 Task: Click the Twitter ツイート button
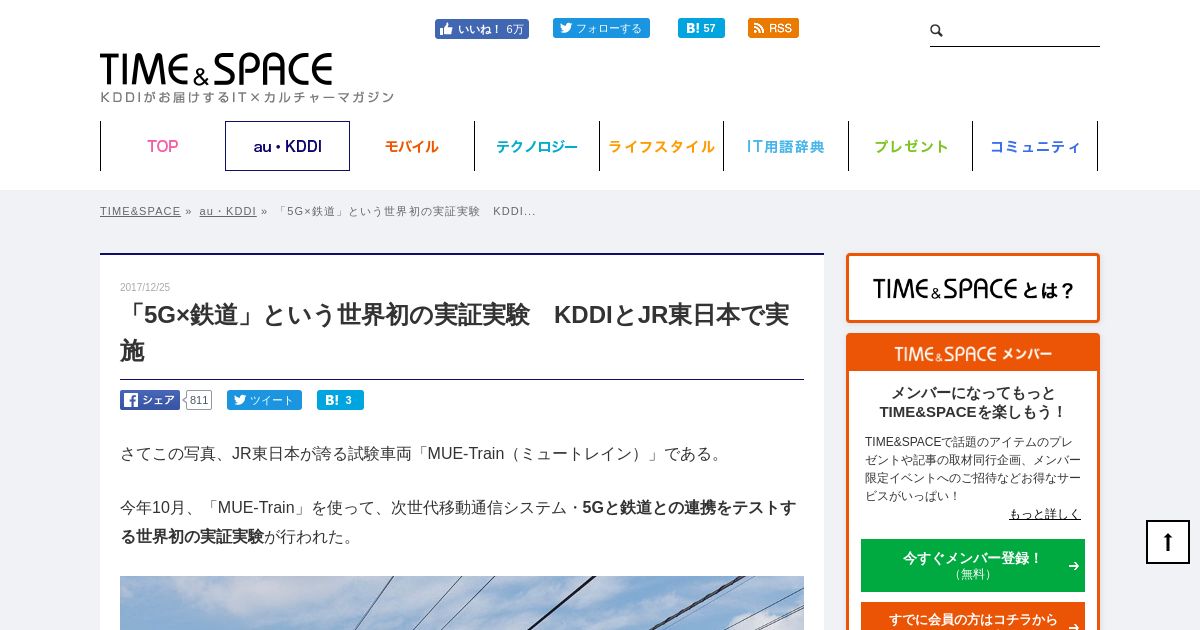click(264, 400)
